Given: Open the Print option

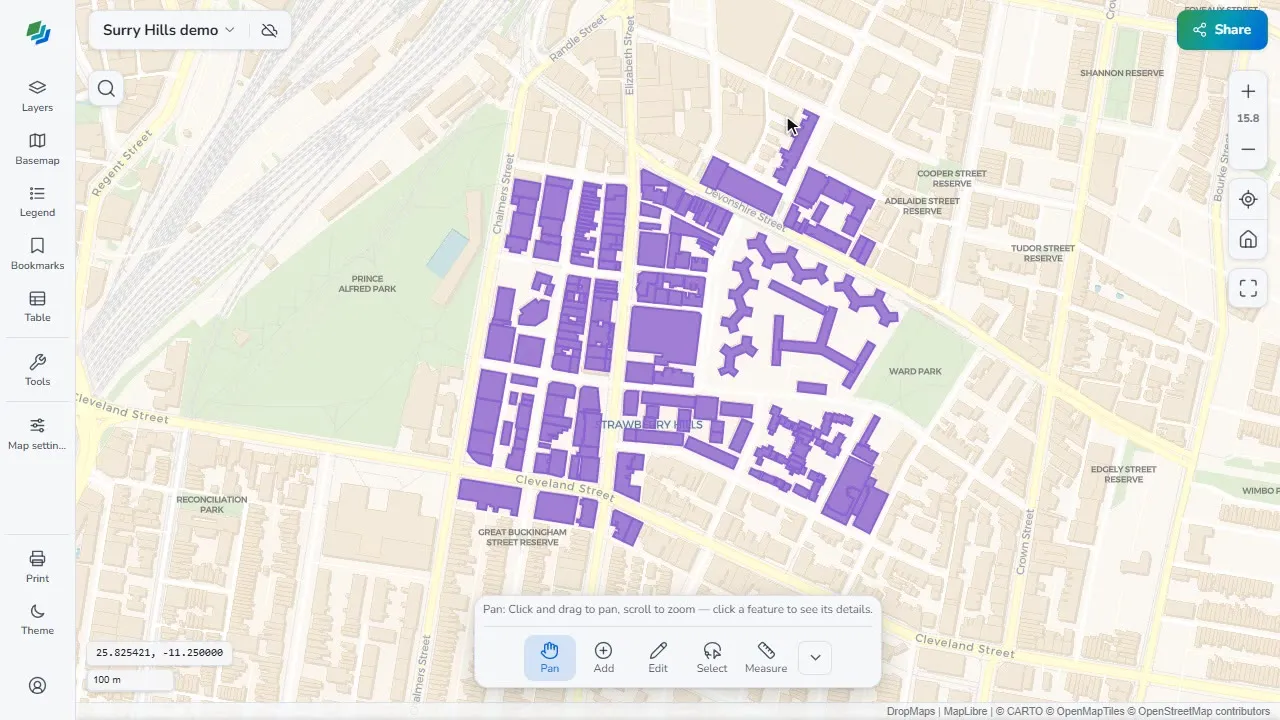Looking at the screenshot, I should coord(37,567).
